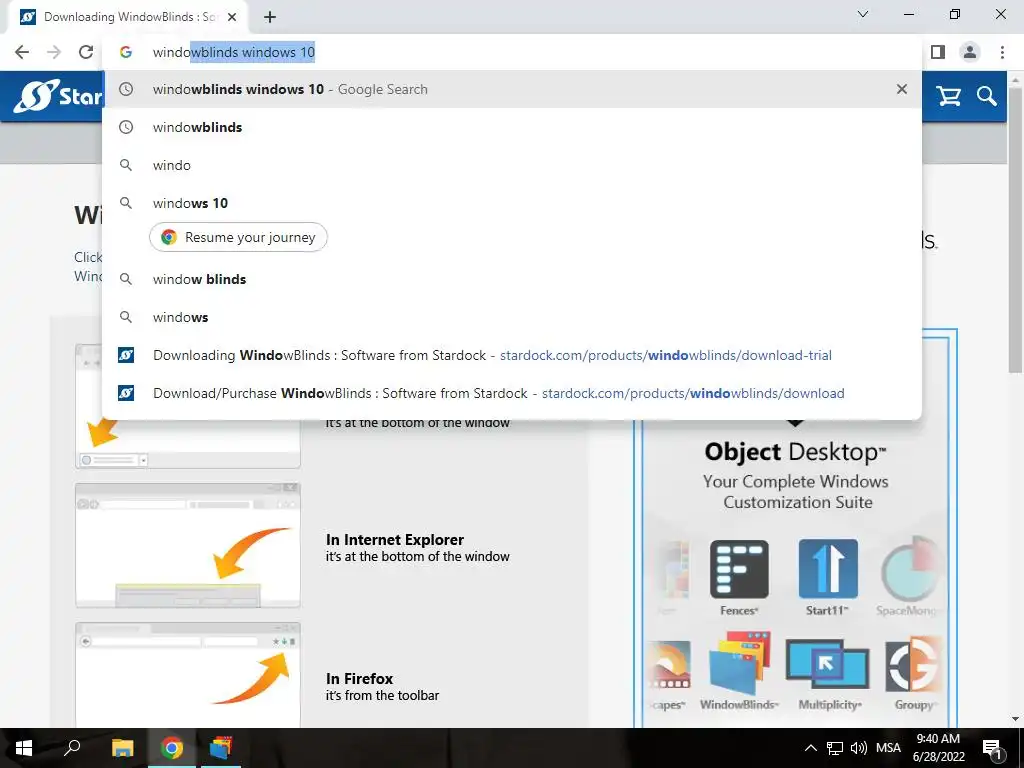The height and width of the screenshot is (768, 1024).
Task: Click the Object Desktop heading
Action: tap(795, 452)
